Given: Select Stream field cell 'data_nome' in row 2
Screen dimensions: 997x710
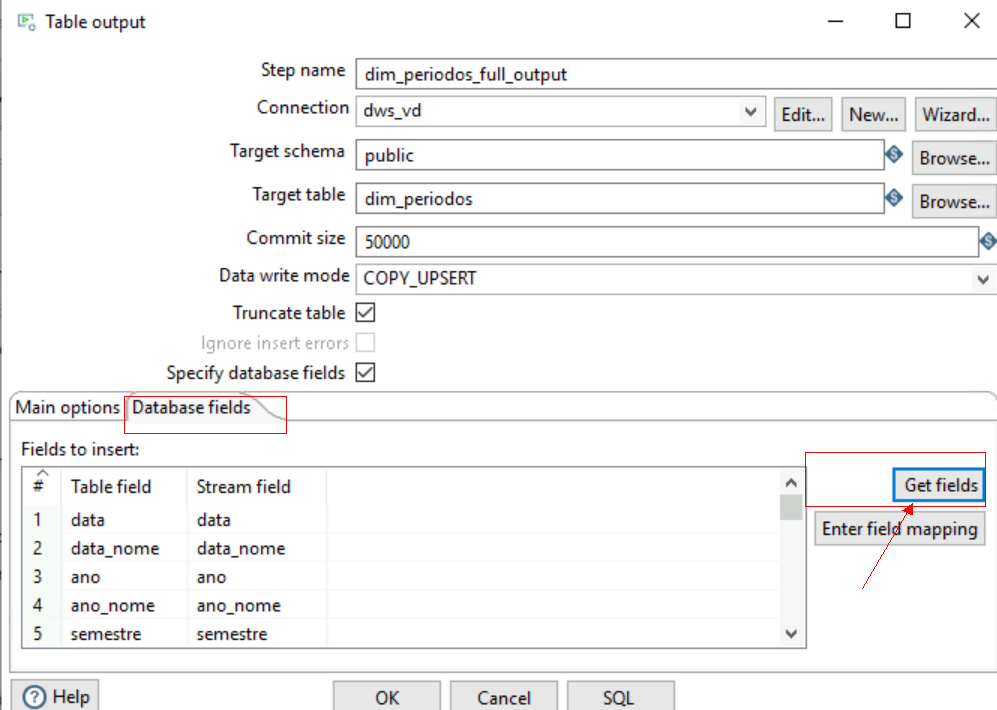Looking at the screenshot, I should [x=257, y=548].
